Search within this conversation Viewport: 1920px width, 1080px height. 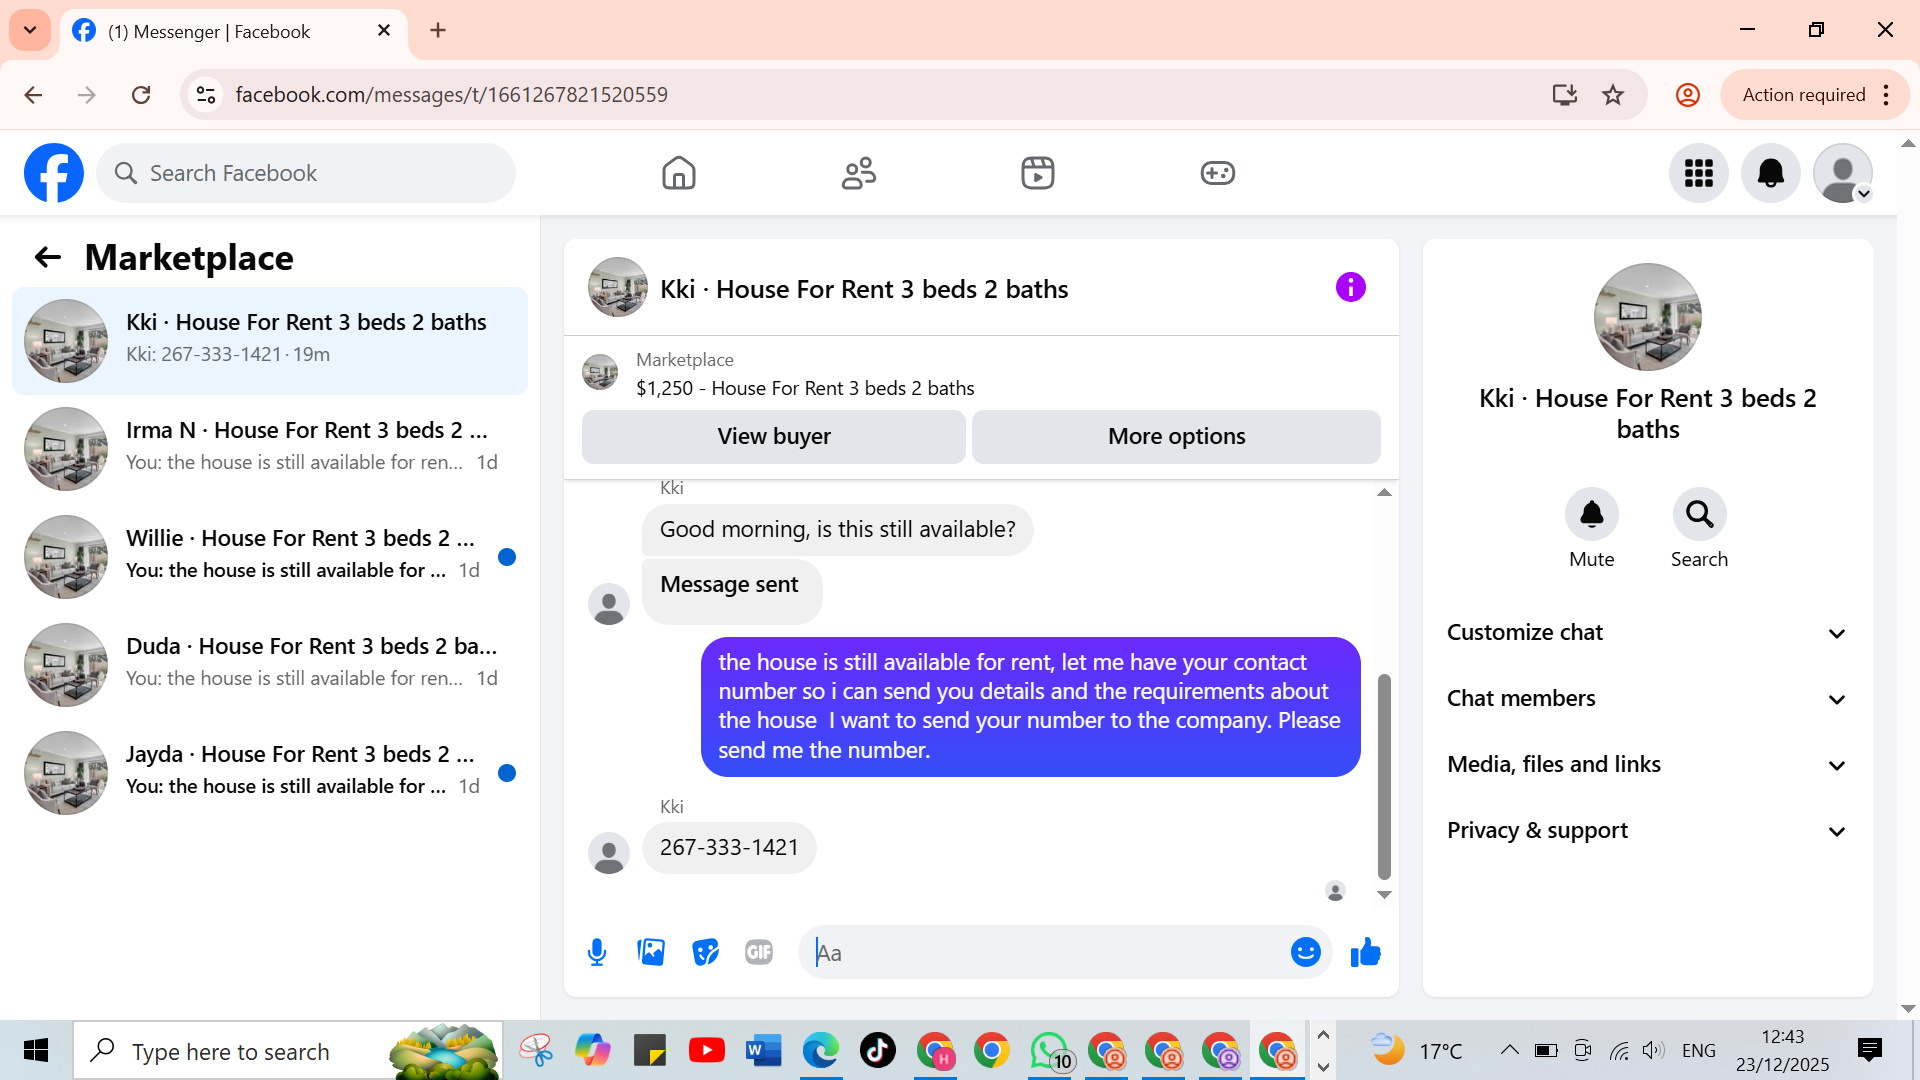tap(1699, 515)
